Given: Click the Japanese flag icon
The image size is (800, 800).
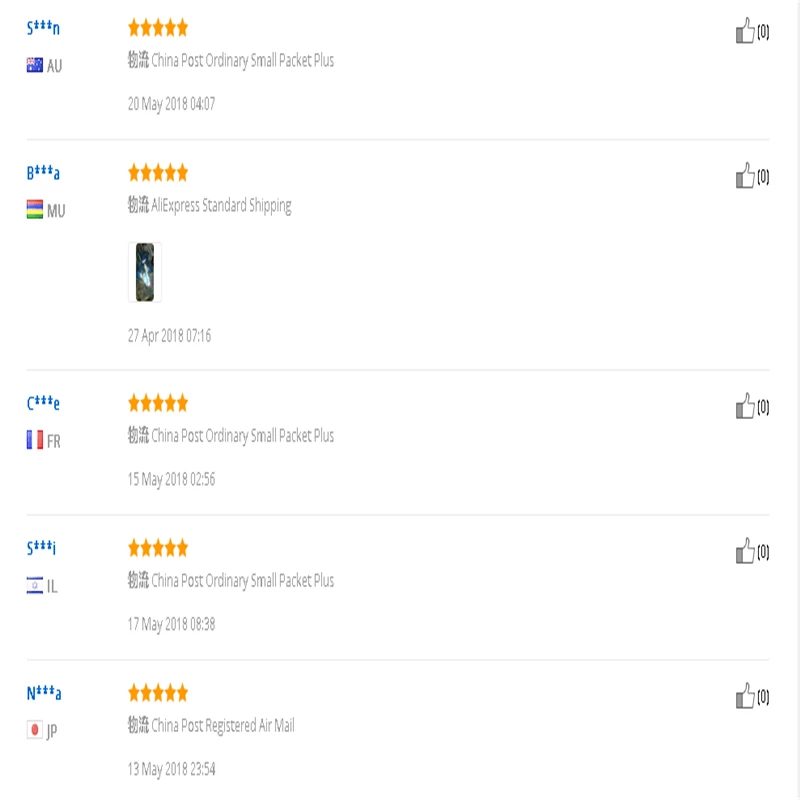Looking at the screenshot, I should click(x=35, y=730).
